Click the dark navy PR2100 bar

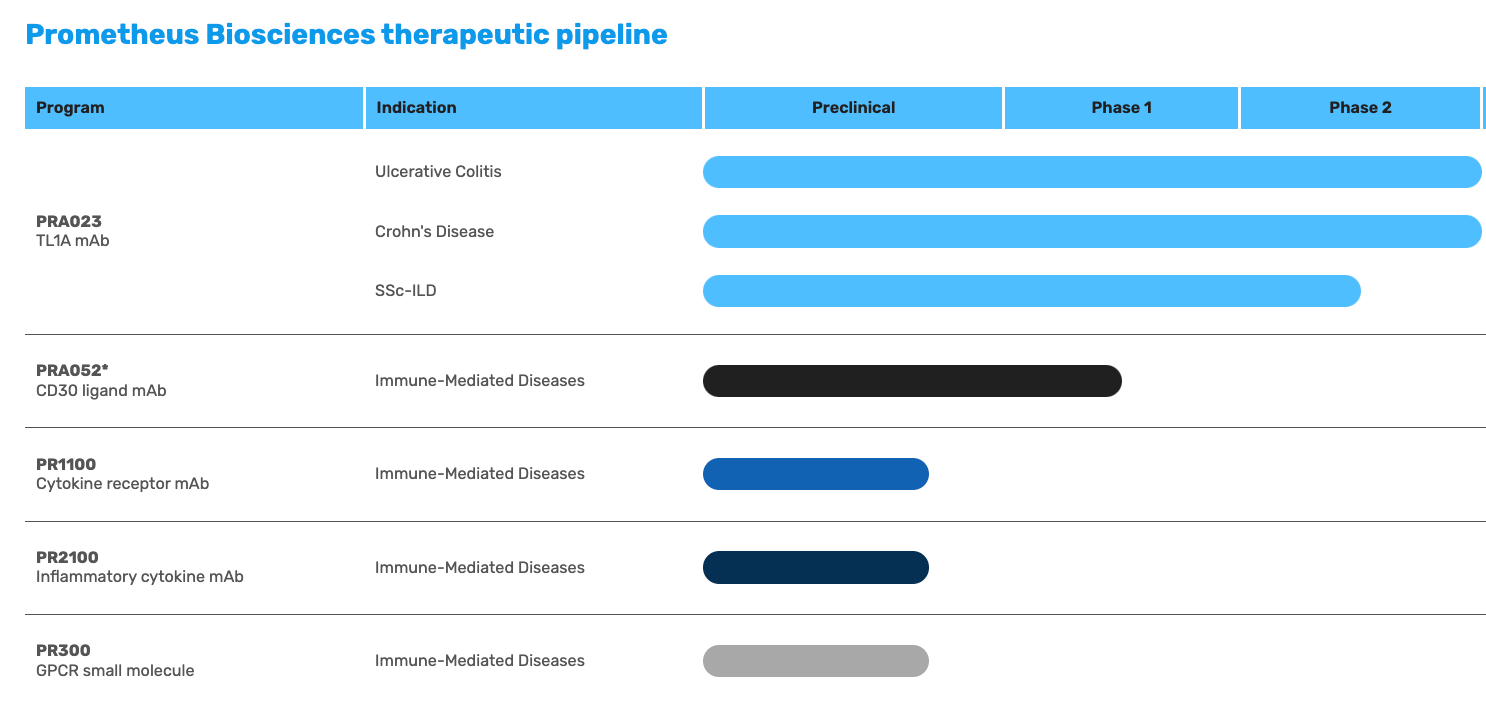[x=816, y=567]
